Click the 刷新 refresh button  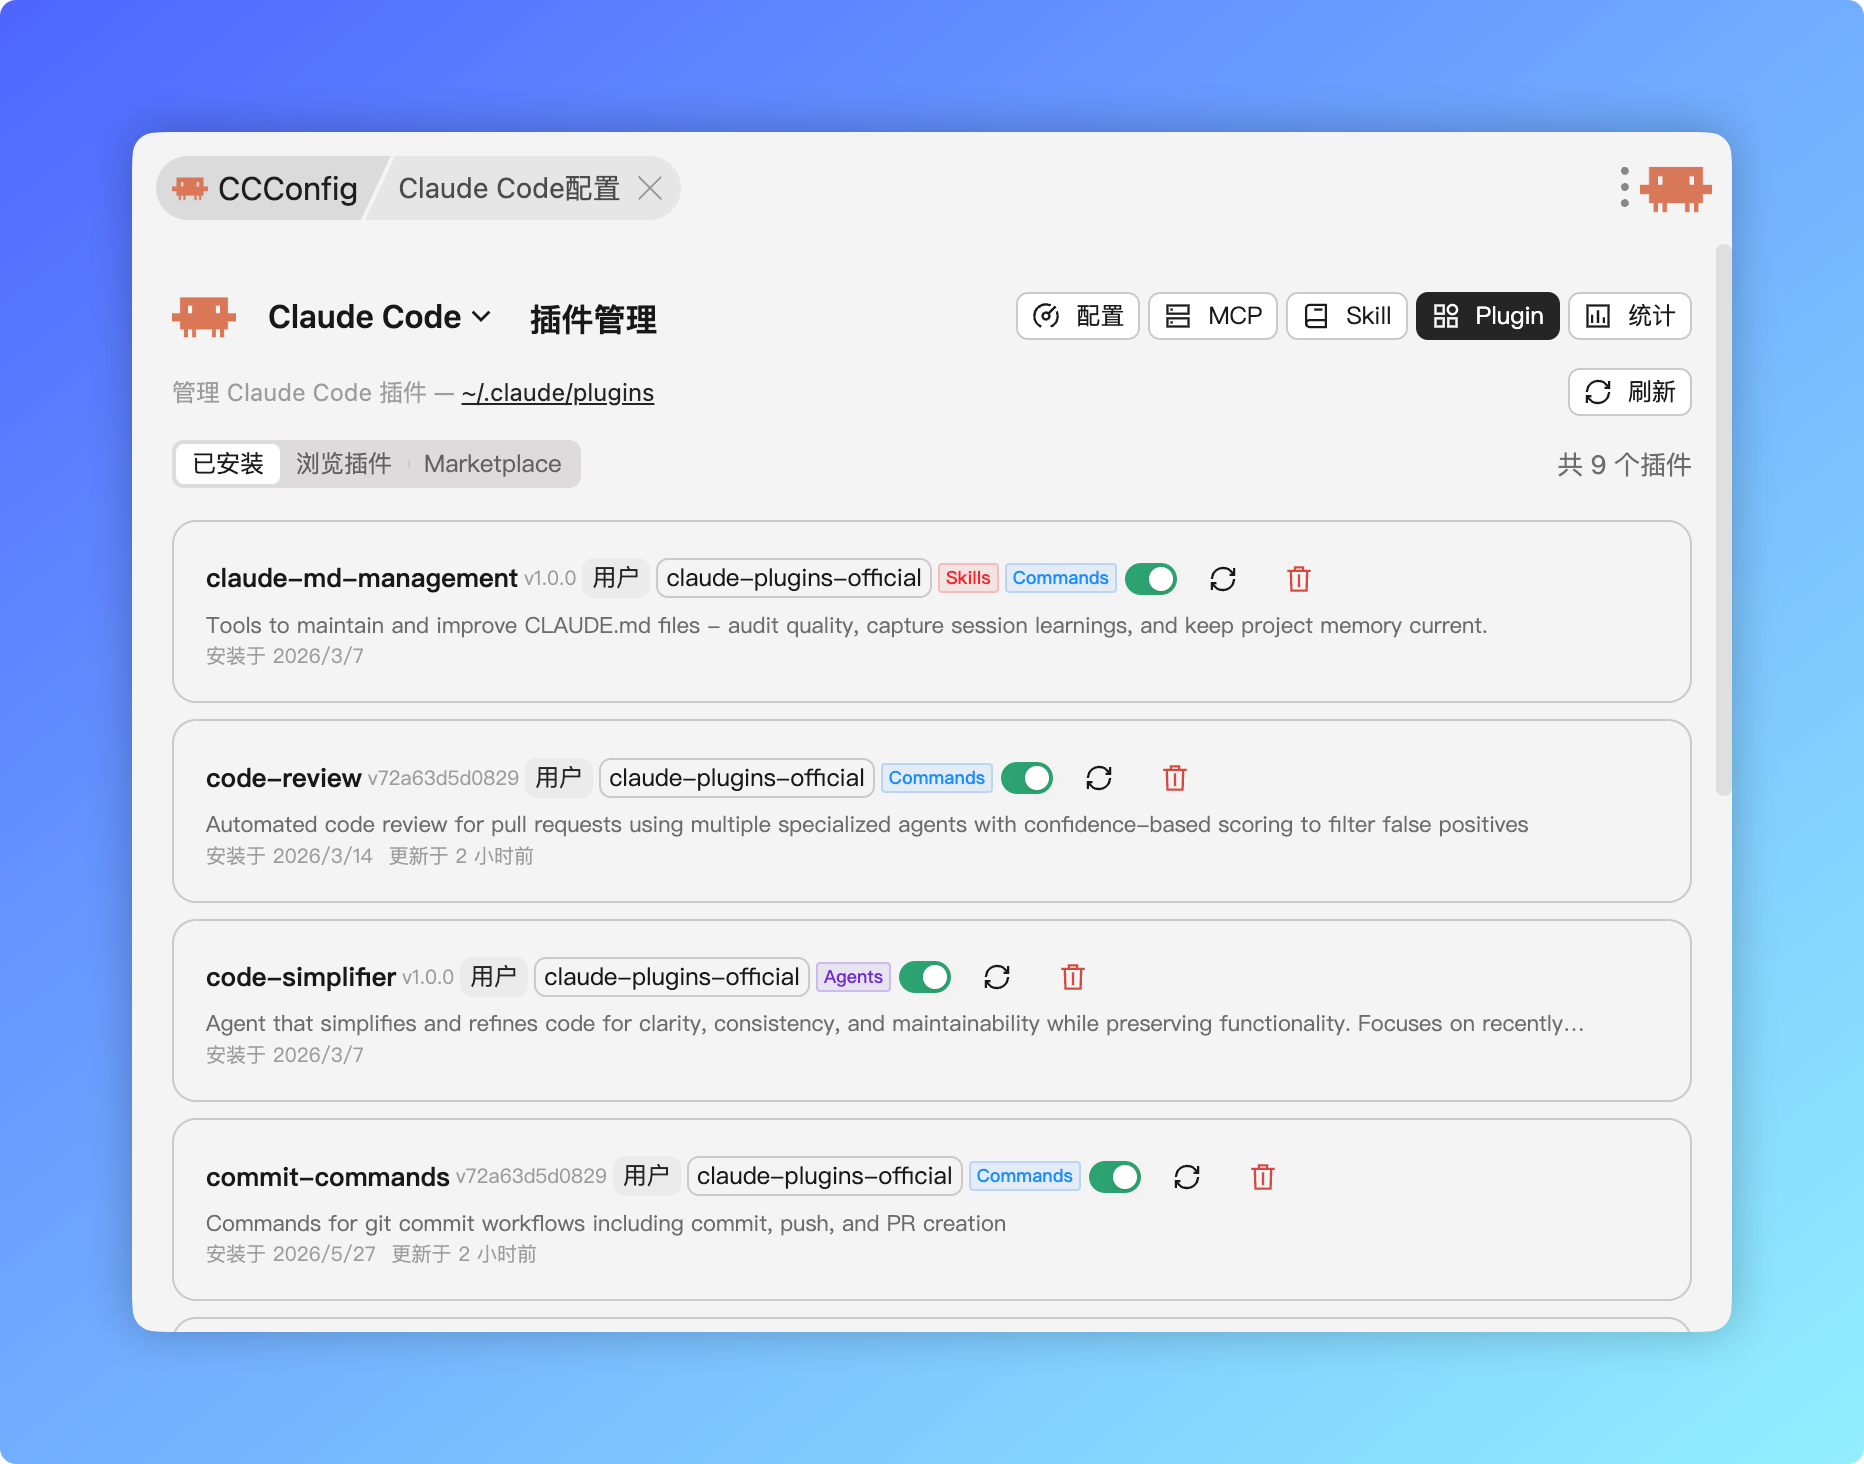click(1629, 392)
